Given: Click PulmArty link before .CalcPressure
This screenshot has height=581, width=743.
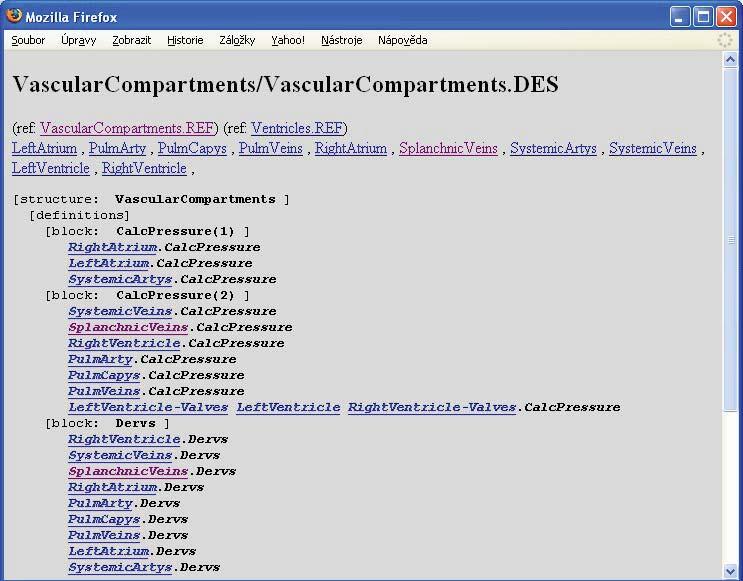Looking at the screenshot, I should (100, 359).
